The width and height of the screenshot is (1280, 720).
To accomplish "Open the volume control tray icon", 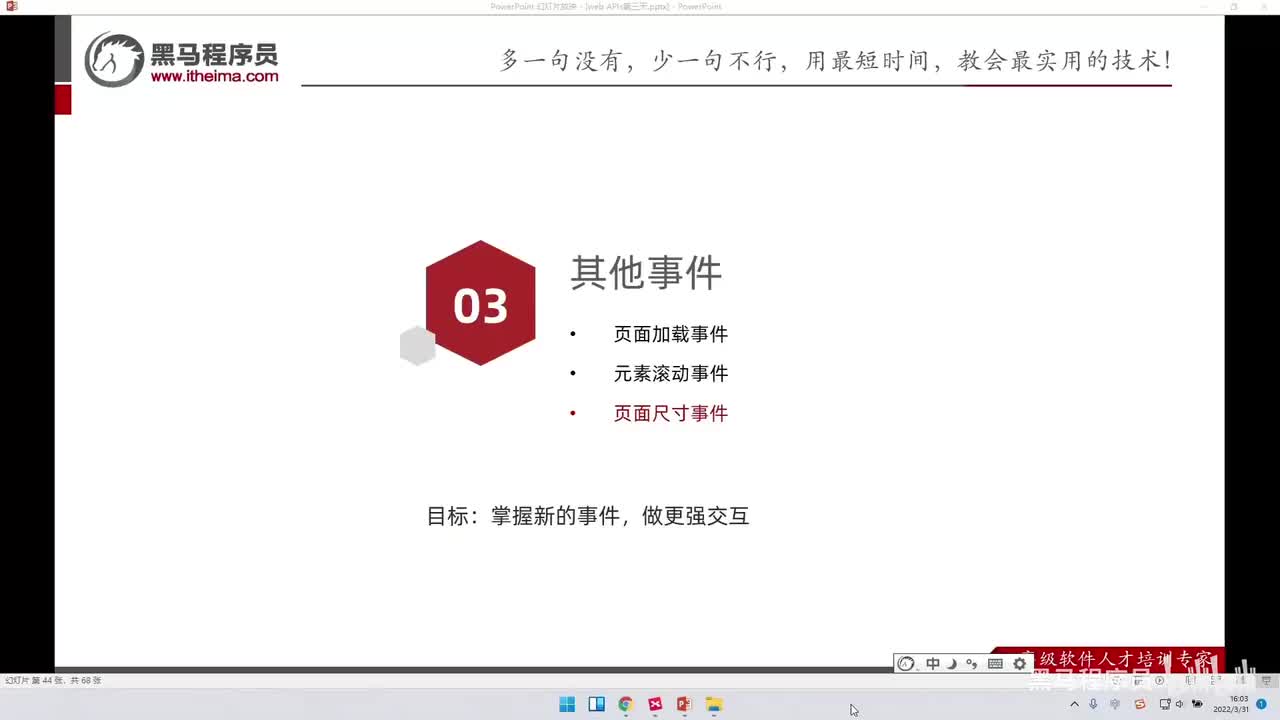I will tap(1180, 704).
